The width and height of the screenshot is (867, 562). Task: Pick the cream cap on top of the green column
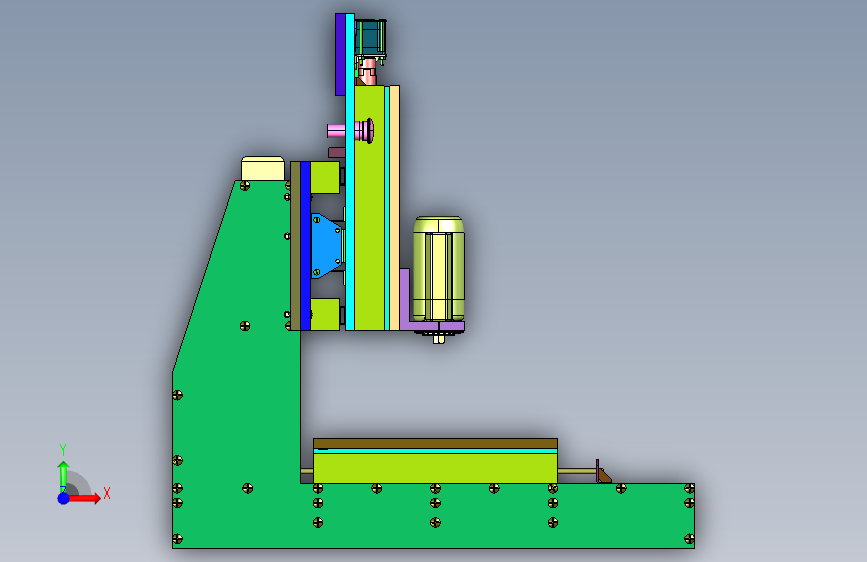coord(263,168)
